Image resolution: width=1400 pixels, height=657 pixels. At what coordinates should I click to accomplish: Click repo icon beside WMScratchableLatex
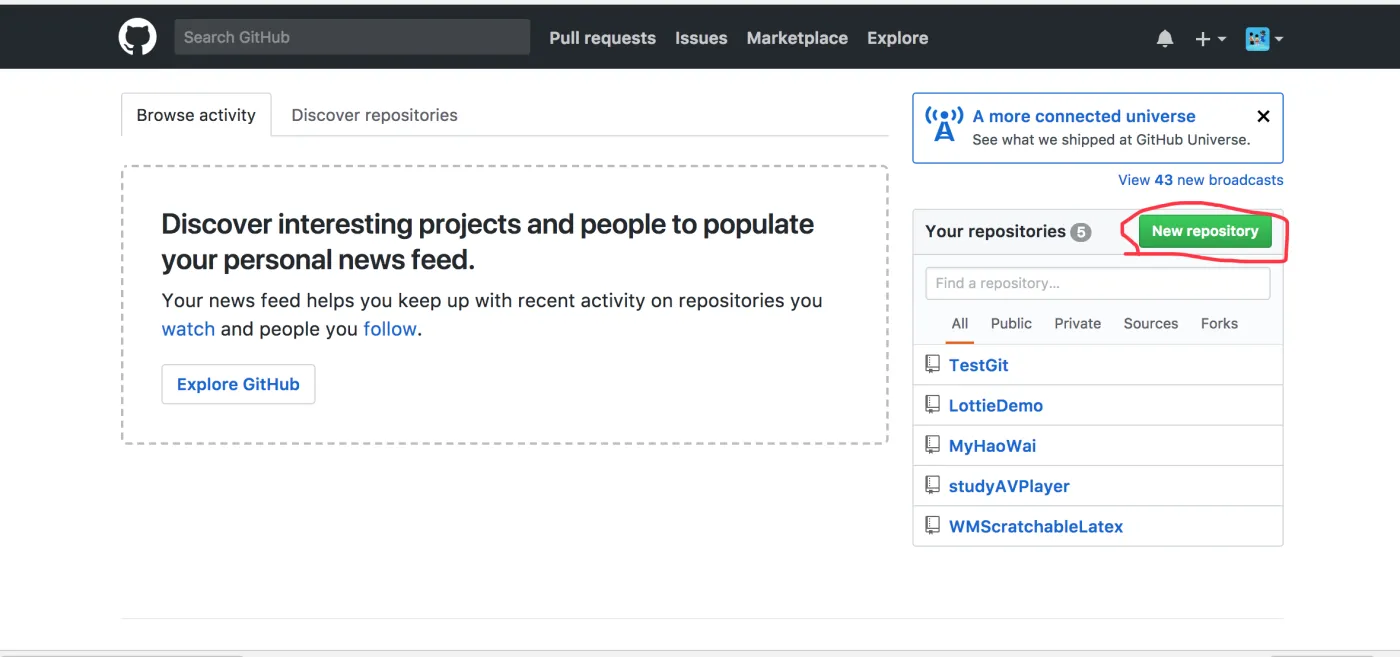point(933,525)
